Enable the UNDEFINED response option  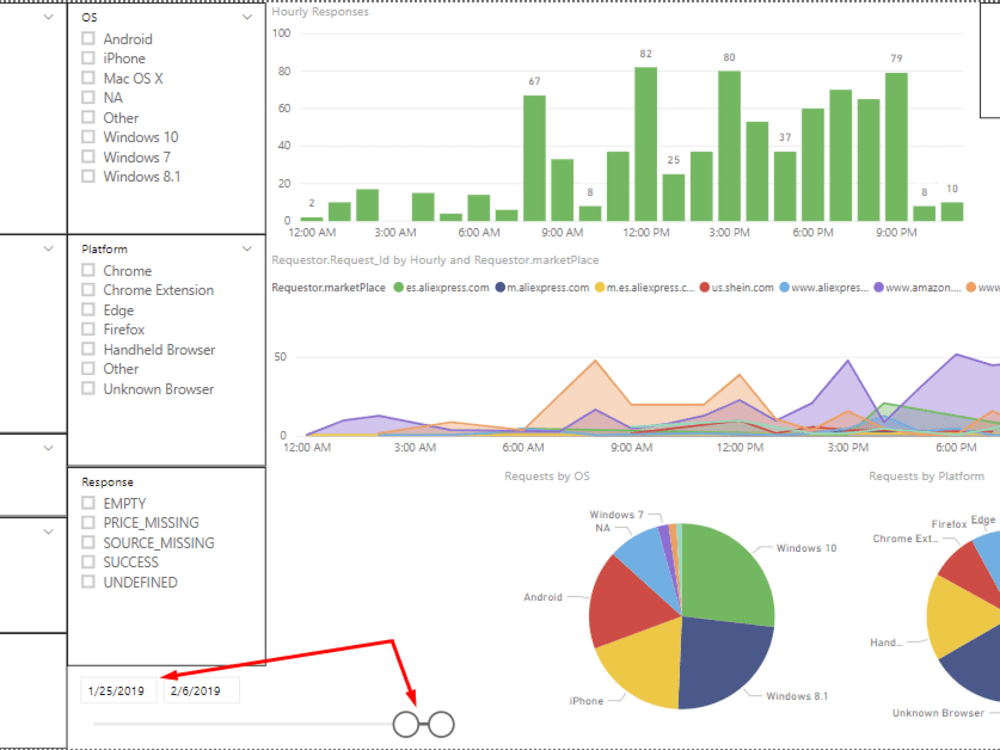(x=88, y=582)
